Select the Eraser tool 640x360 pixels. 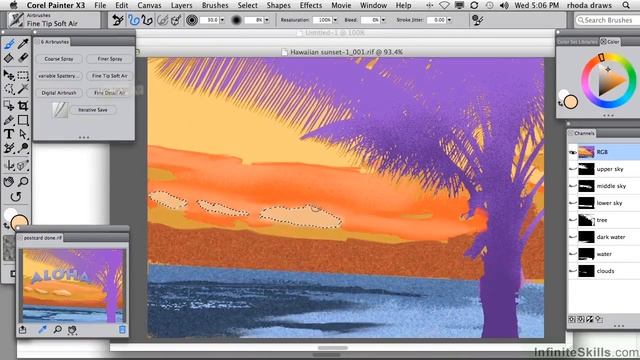pos(23,58)
